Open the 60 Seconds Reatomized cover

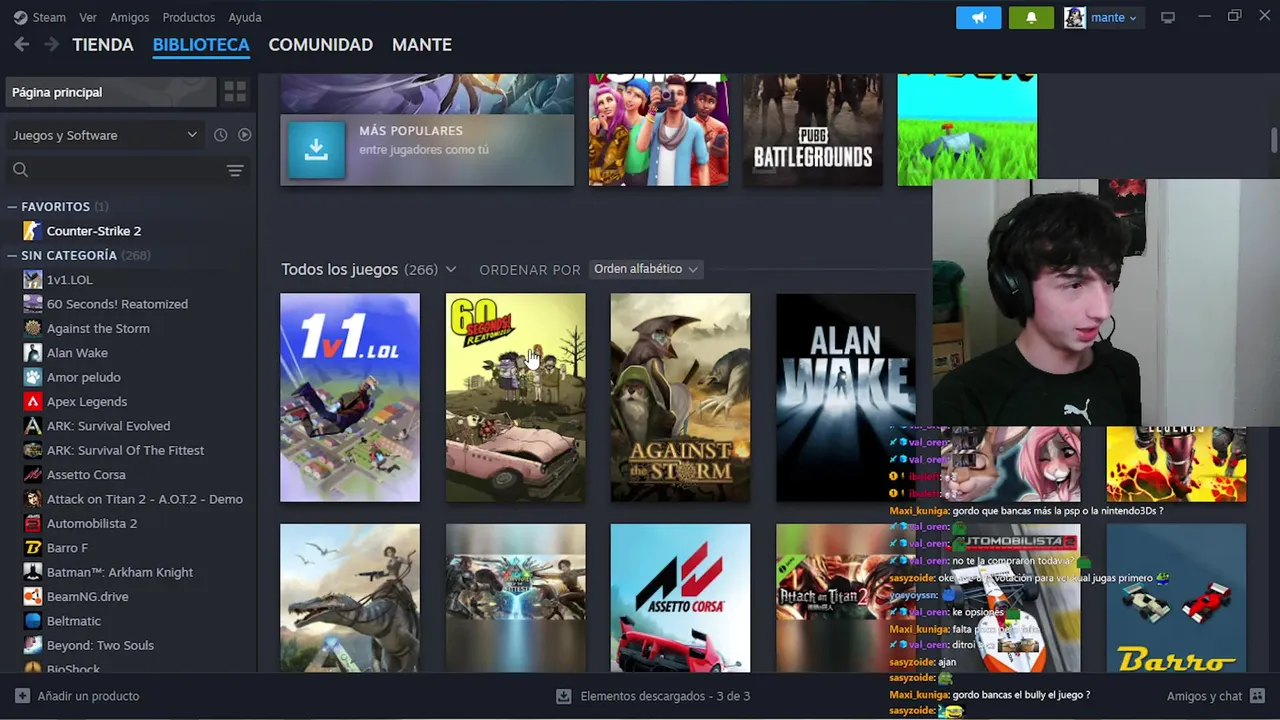click(515, 397)
